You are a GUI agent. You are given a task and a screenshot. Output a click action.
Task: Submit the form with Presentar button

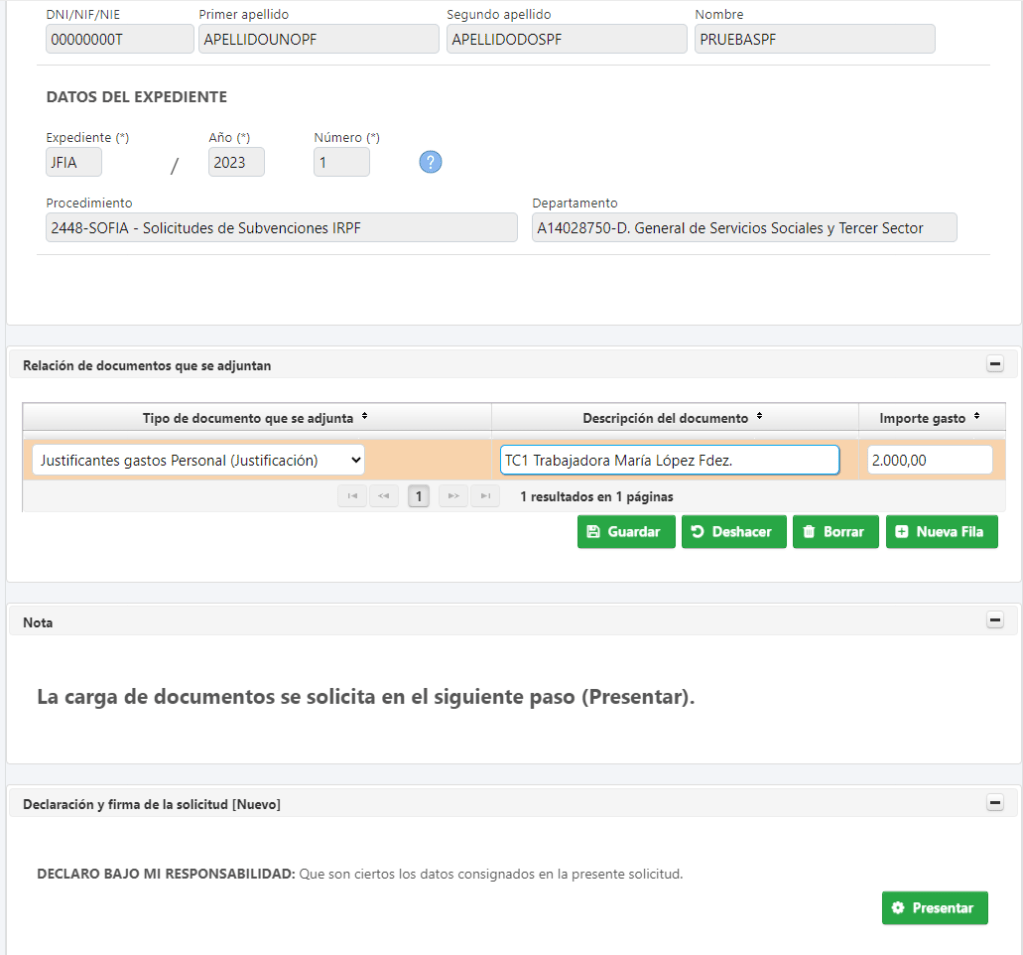pos(934,908)
